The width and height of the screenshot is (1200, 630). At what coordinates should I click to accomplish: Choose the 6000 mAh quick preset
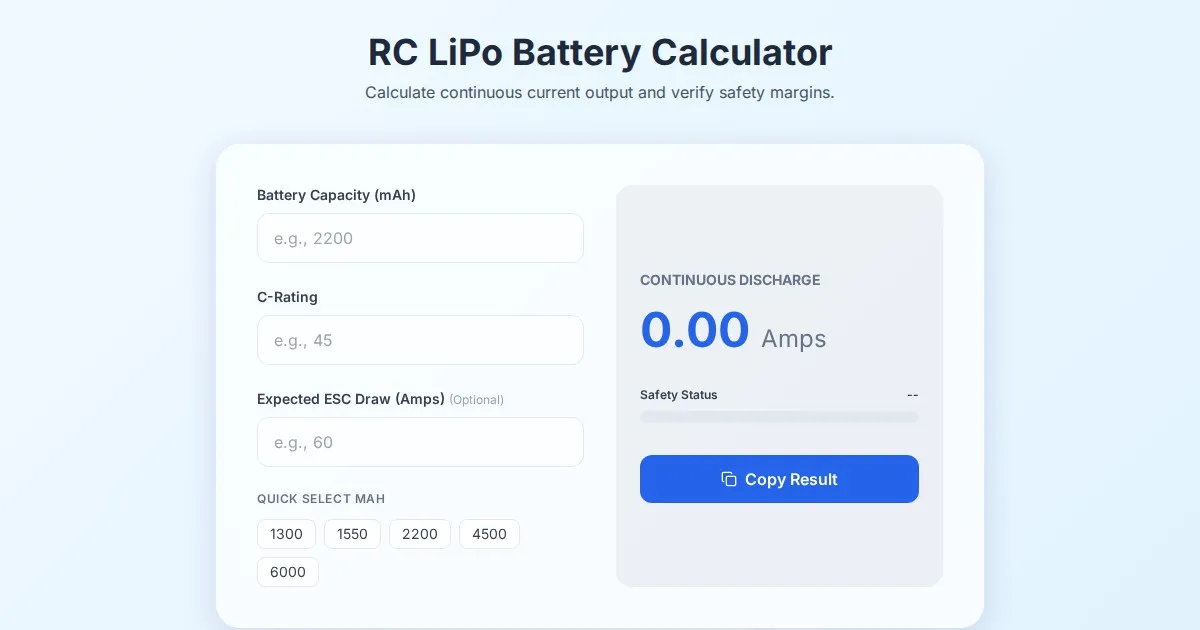point(288,572)
